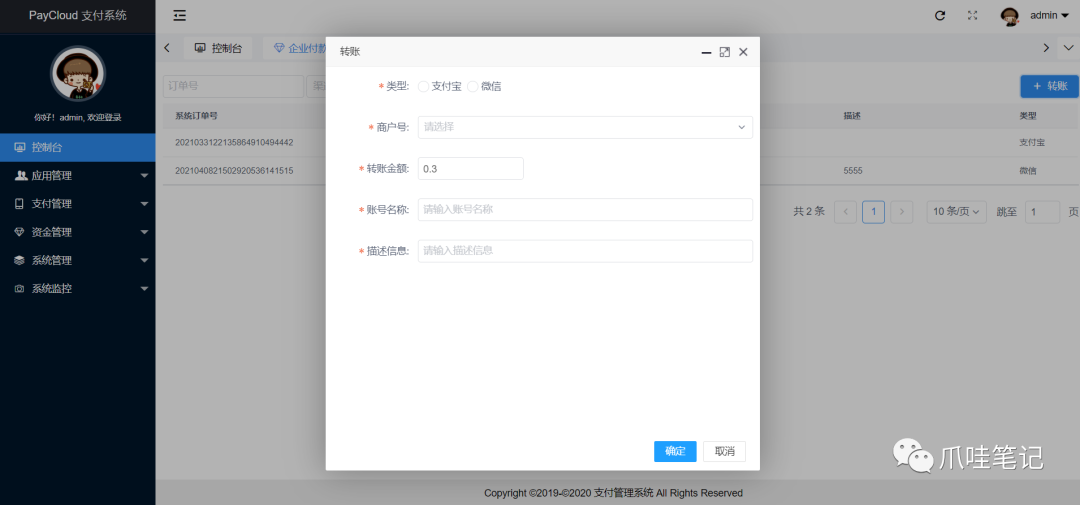Viewport: 1080px width, 505px height.
Task: Click the 转账金额 input showing 0.3
Action: 470,169
